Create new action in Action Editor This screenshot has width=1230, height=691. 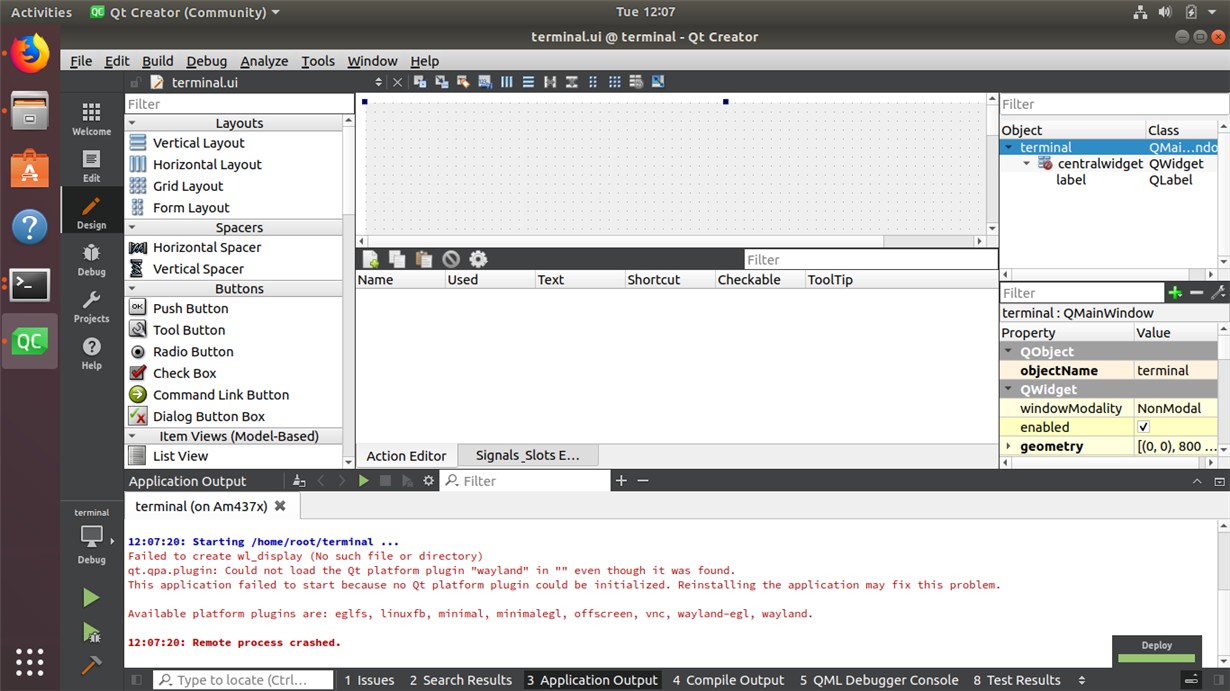(x=371, y=259)
